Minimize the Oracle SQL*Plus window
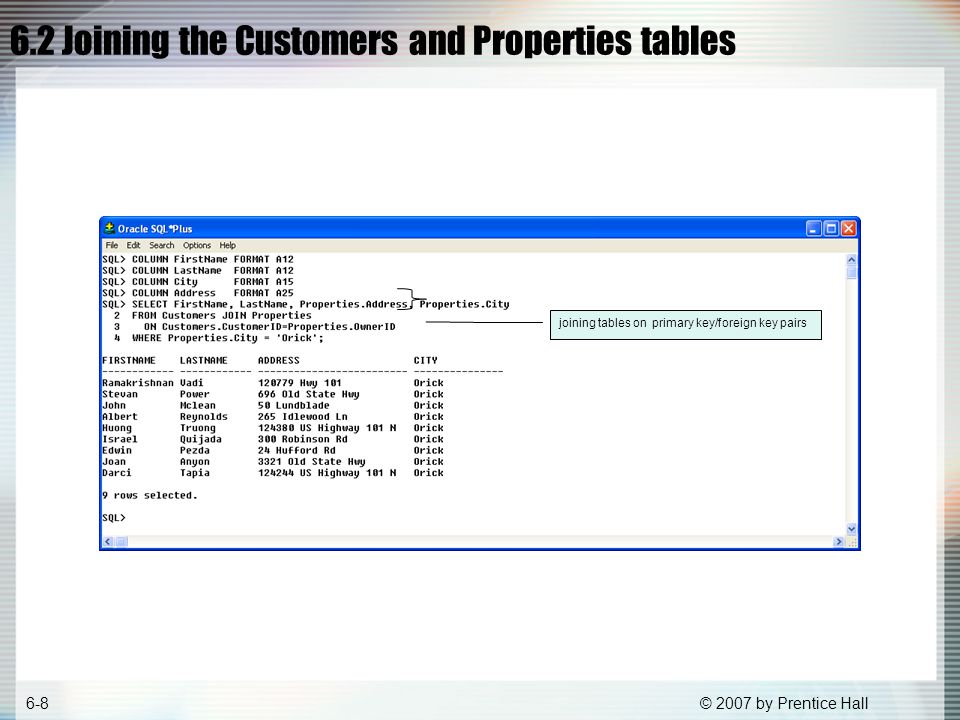 click(x=814, y=229)
